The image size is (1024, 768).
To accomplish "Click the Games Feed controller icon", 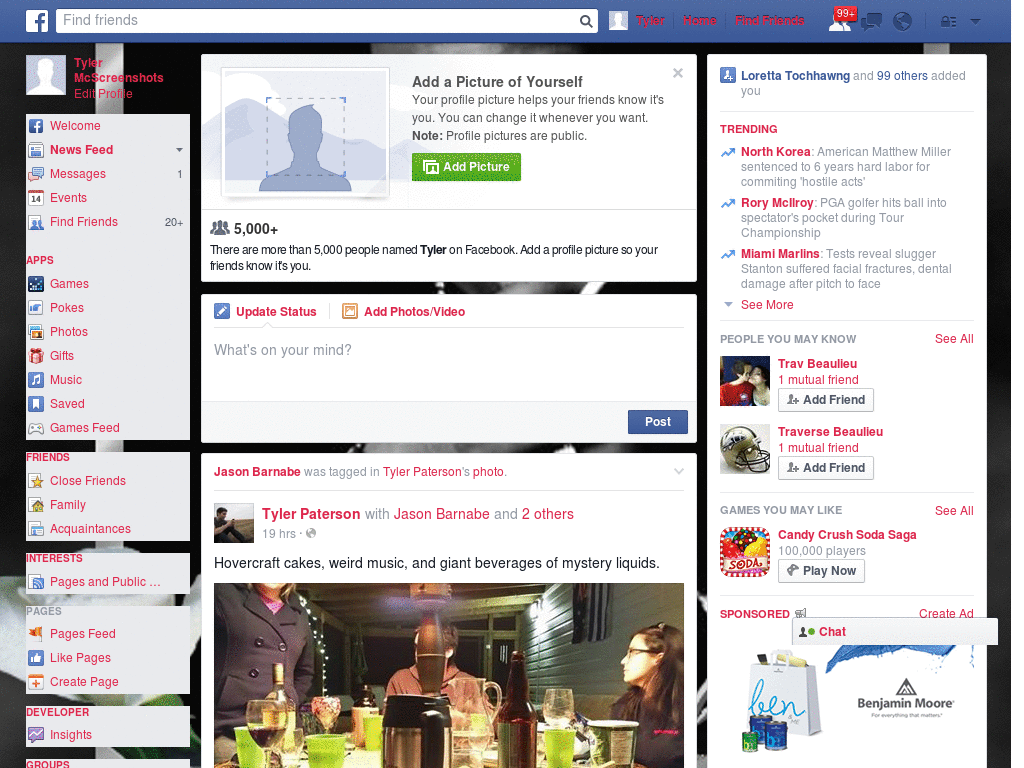I will pyautogui.click(x=36, y=428).
